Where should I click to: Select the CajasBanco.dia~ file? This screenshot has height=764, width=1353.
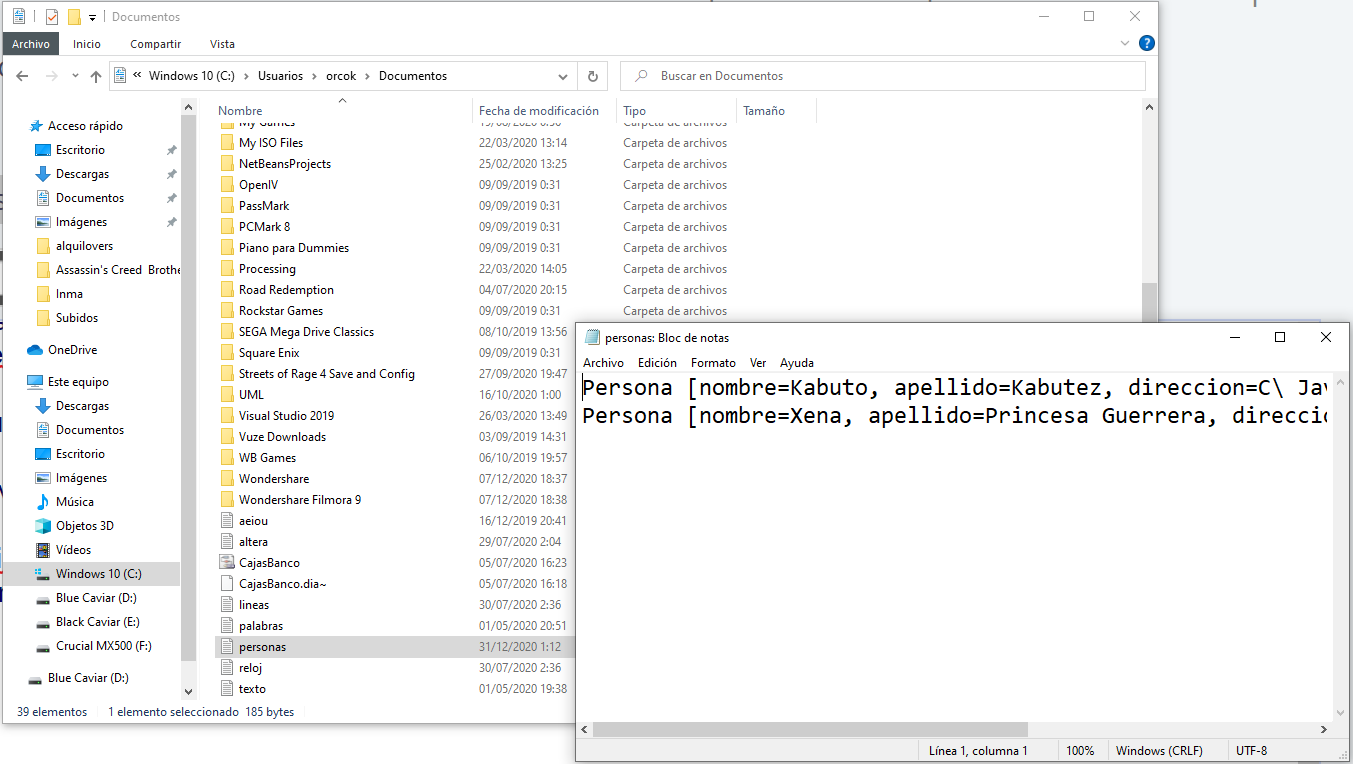283,584
